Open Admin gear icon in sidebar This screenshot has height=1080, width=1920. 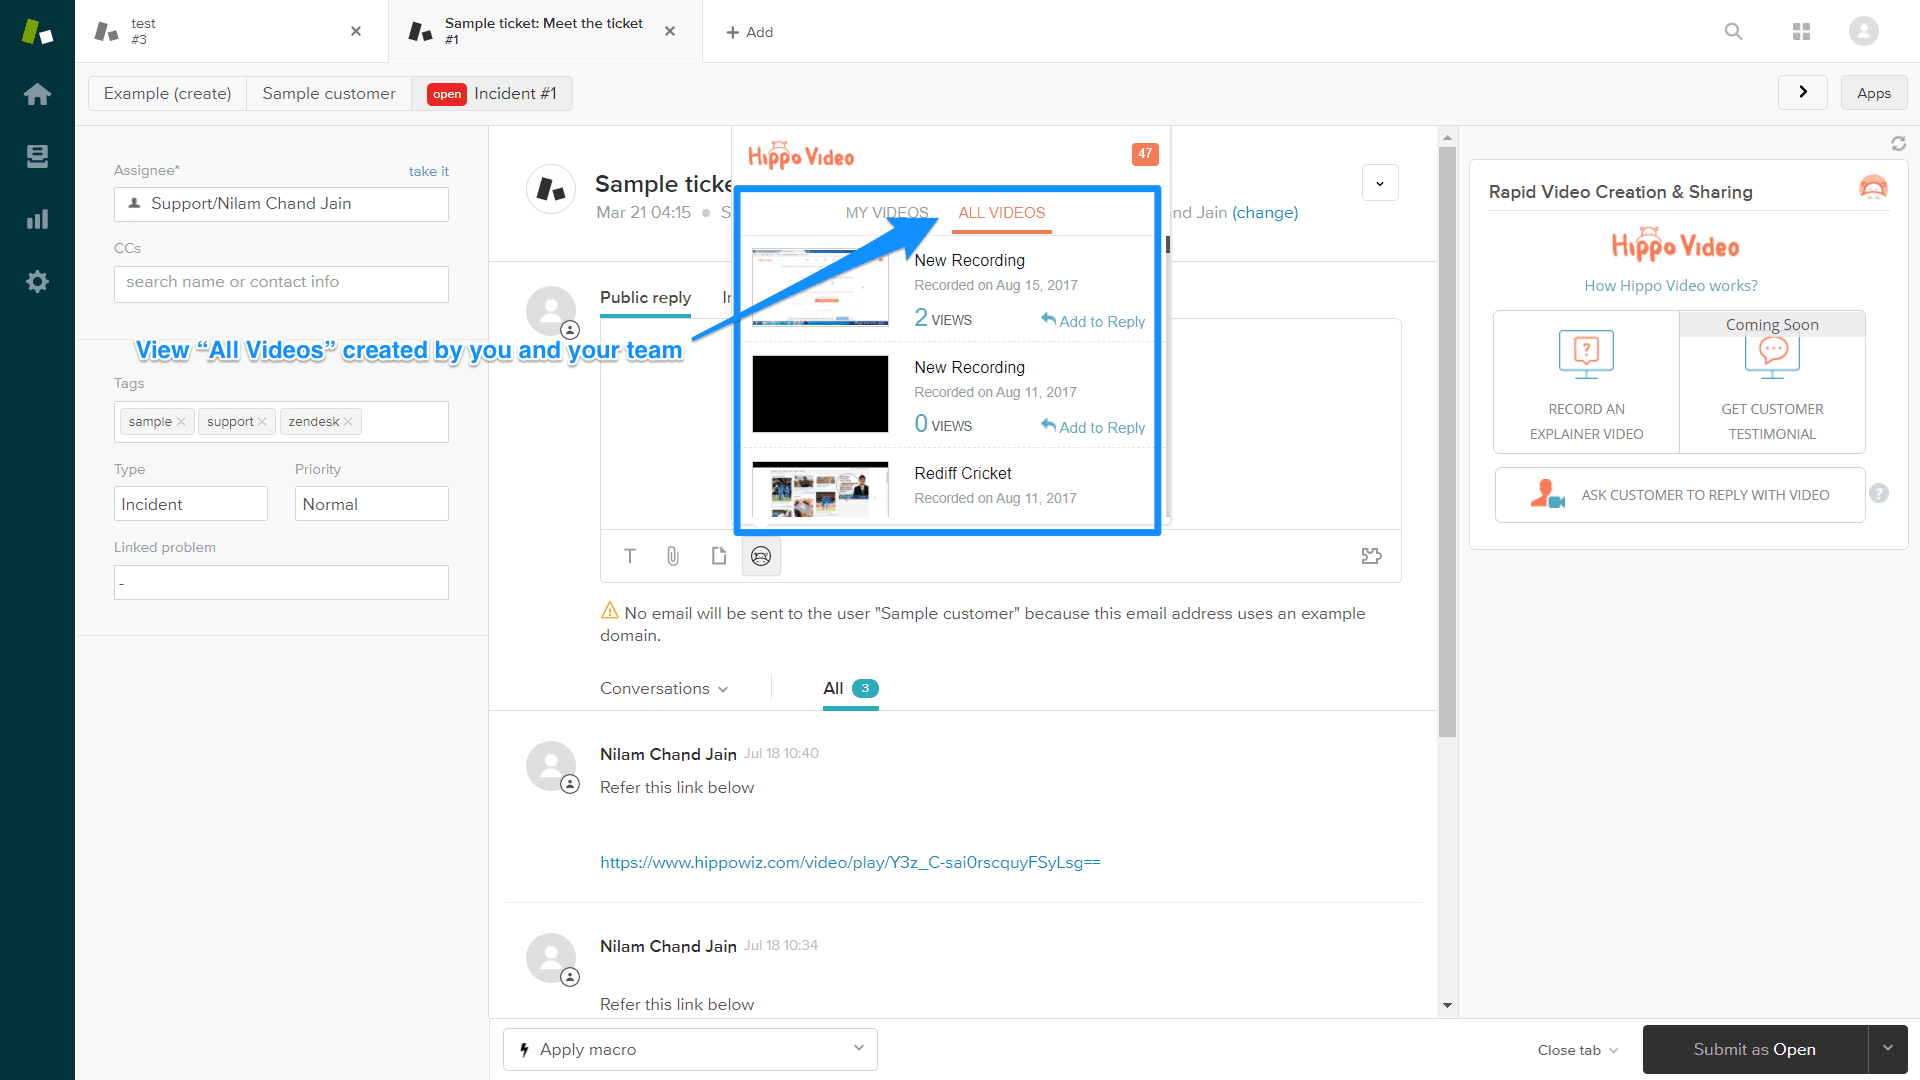(x=37, y=282)
